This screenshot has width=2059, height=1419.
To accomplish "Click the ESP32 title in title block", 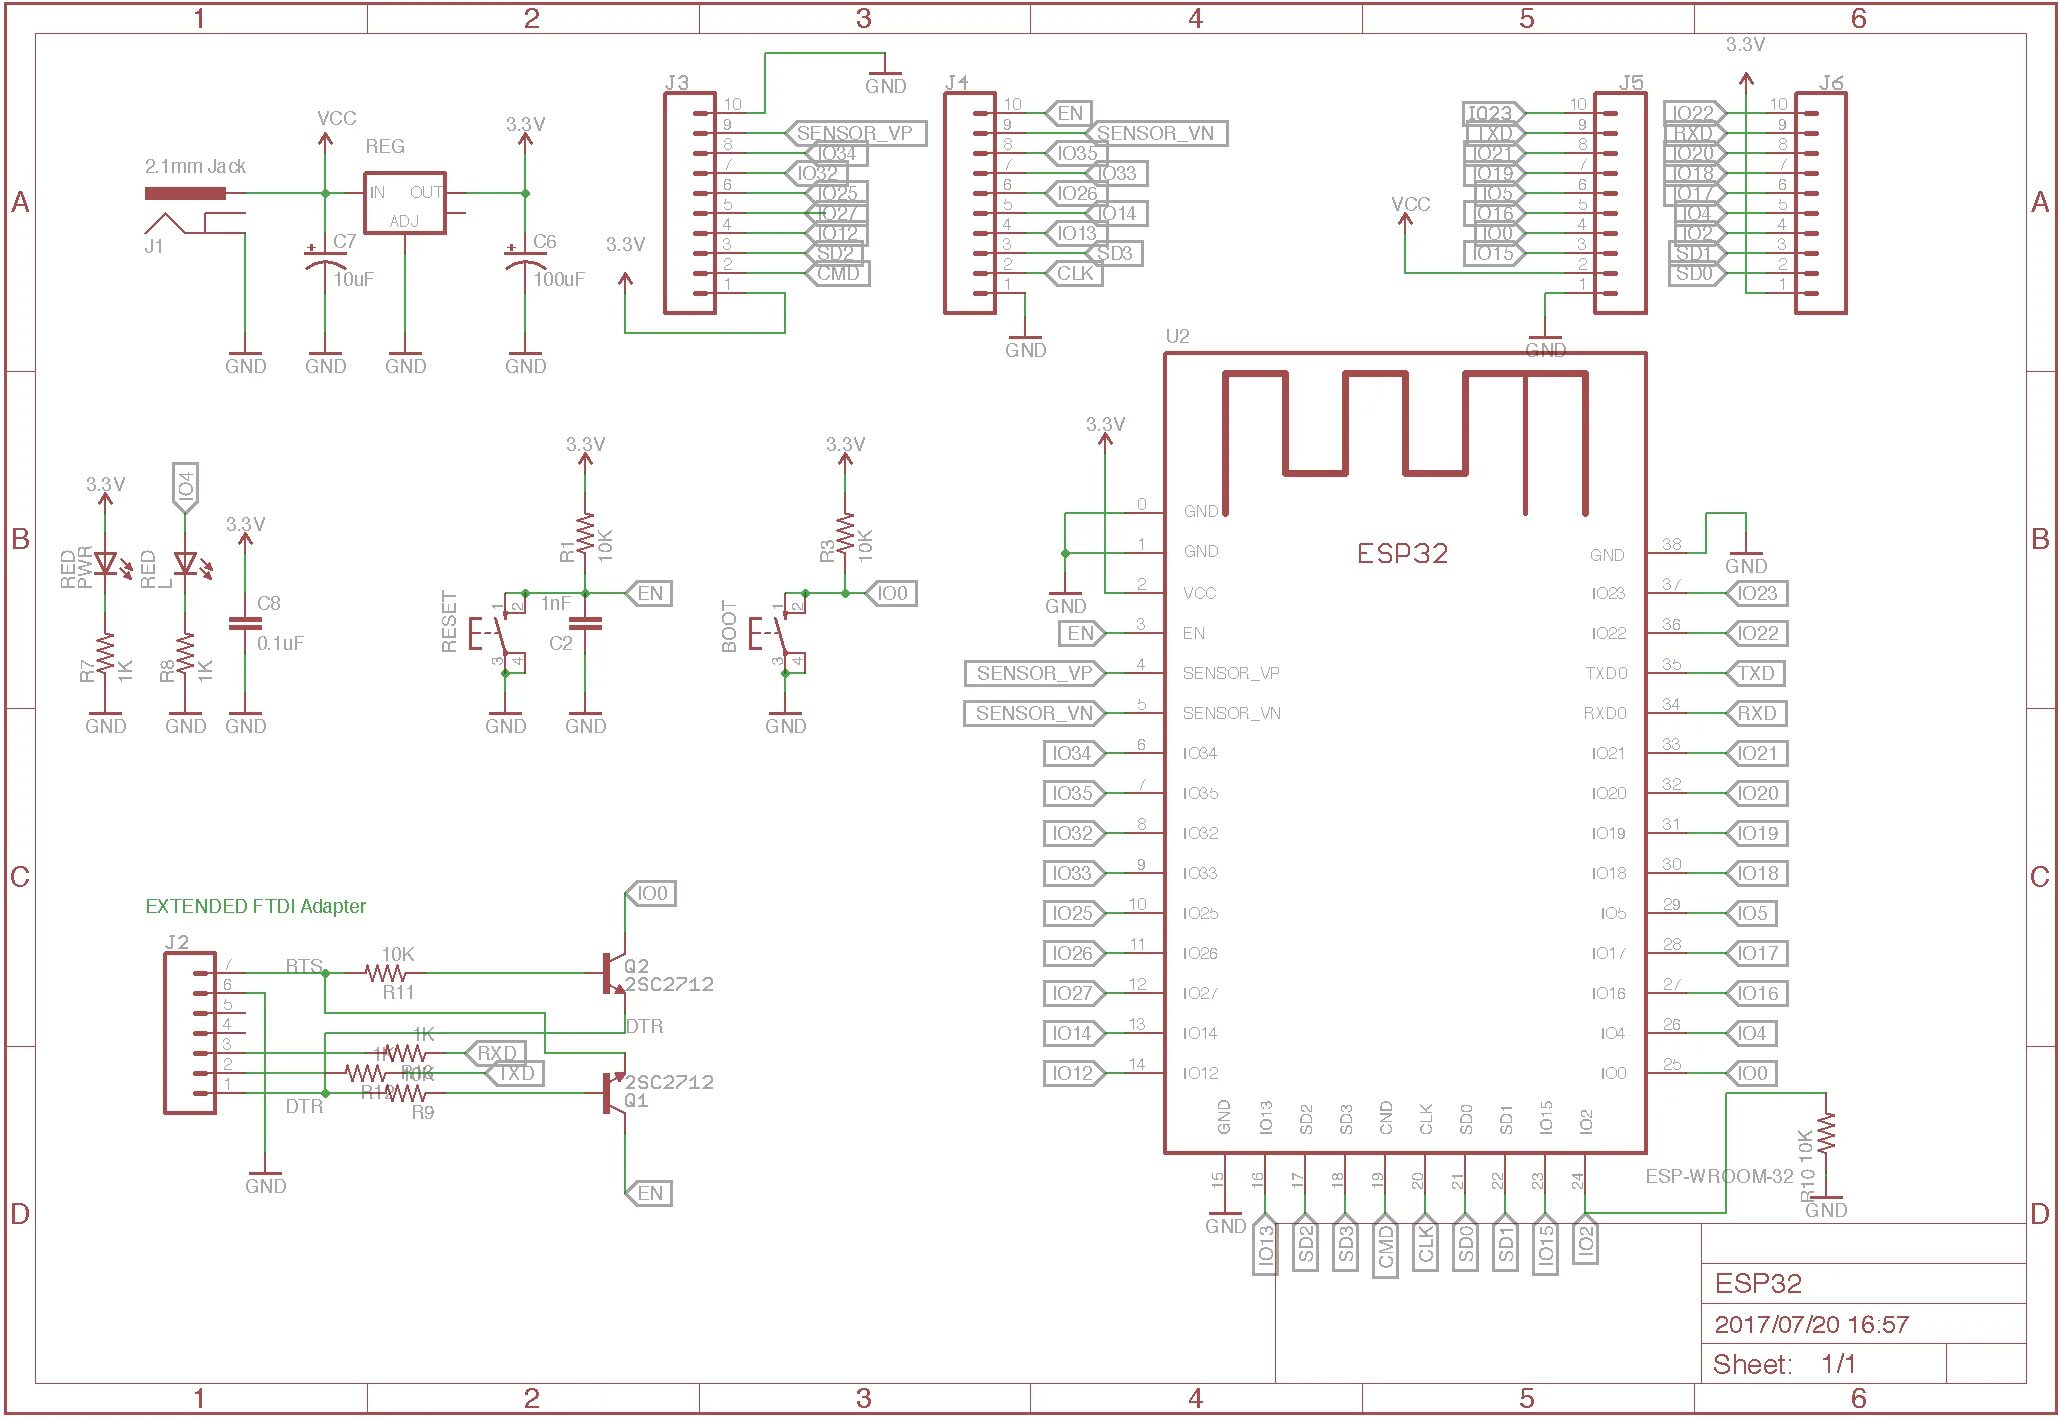I will point(1758,1283).
